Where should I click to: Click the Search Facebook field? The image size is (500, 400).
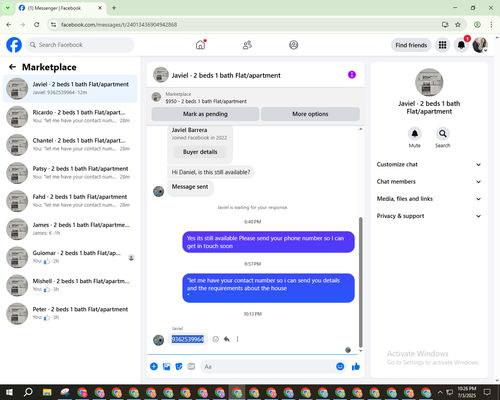pos(80,45)
